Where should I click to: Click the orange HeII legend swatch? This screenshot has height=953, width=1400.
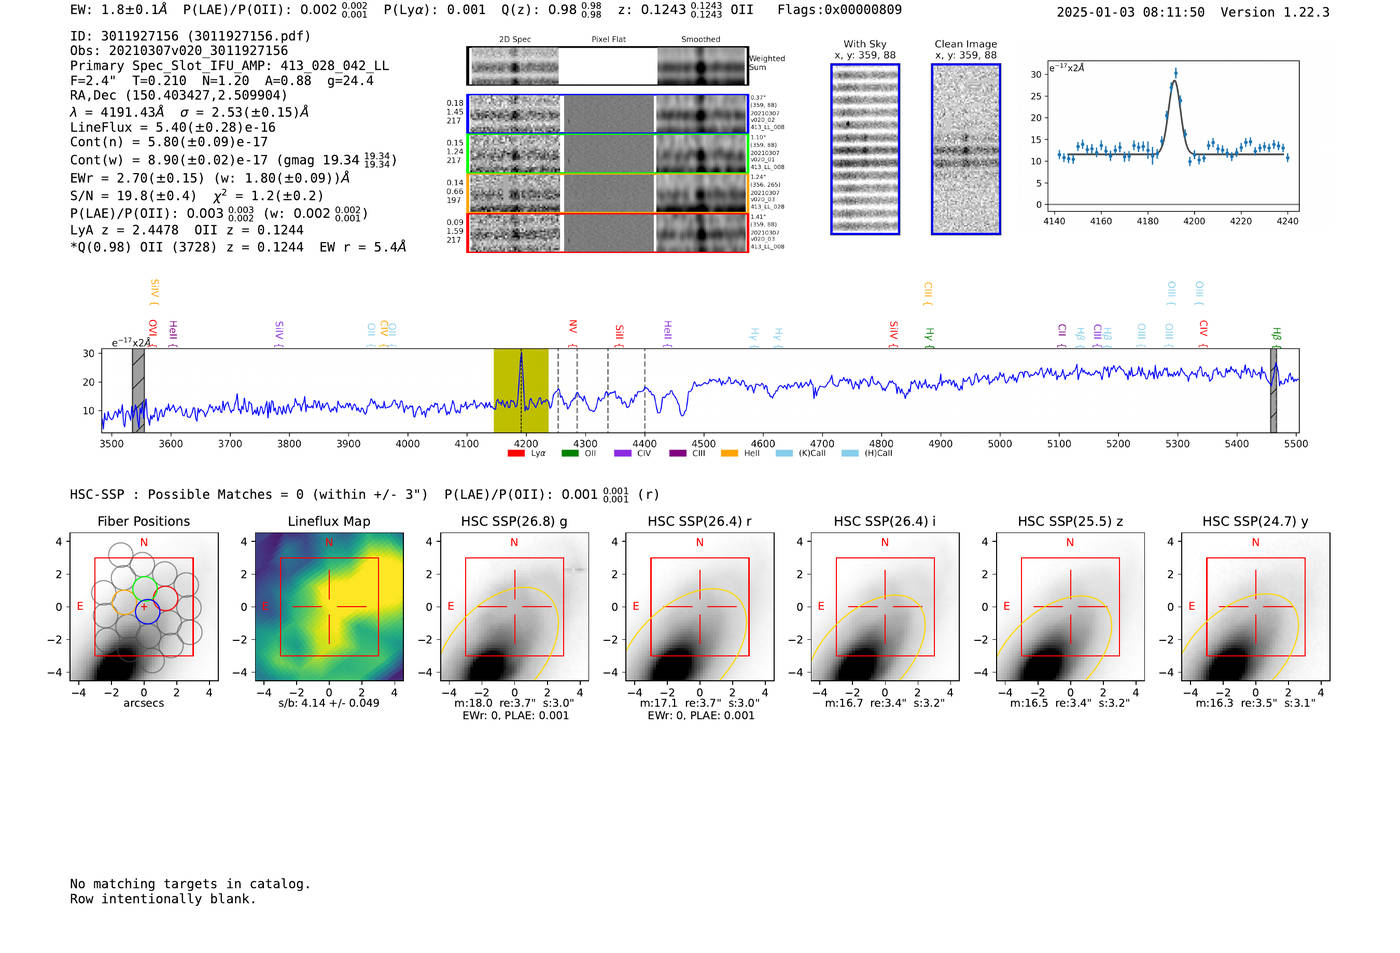[730, 454]
